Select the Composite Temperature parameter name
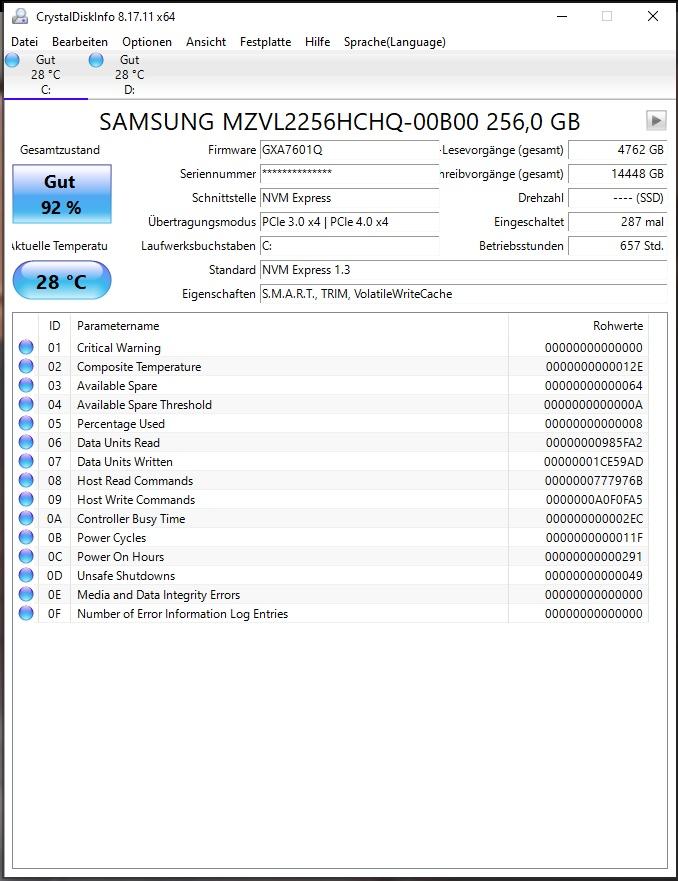The width and height of the screenshot is (678, 881). pyautogui.click(x=139, y=367)
